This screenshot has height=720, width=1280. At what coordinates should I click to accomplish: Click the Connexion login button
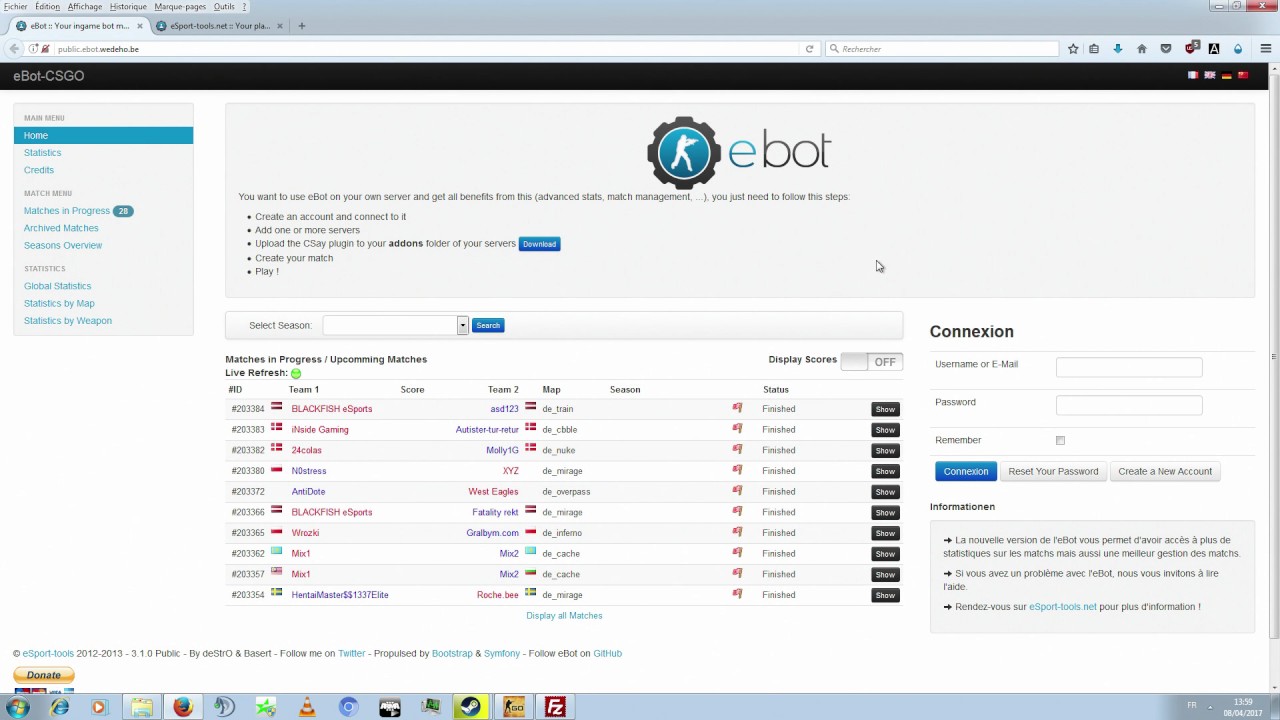[x=966, y=471]
